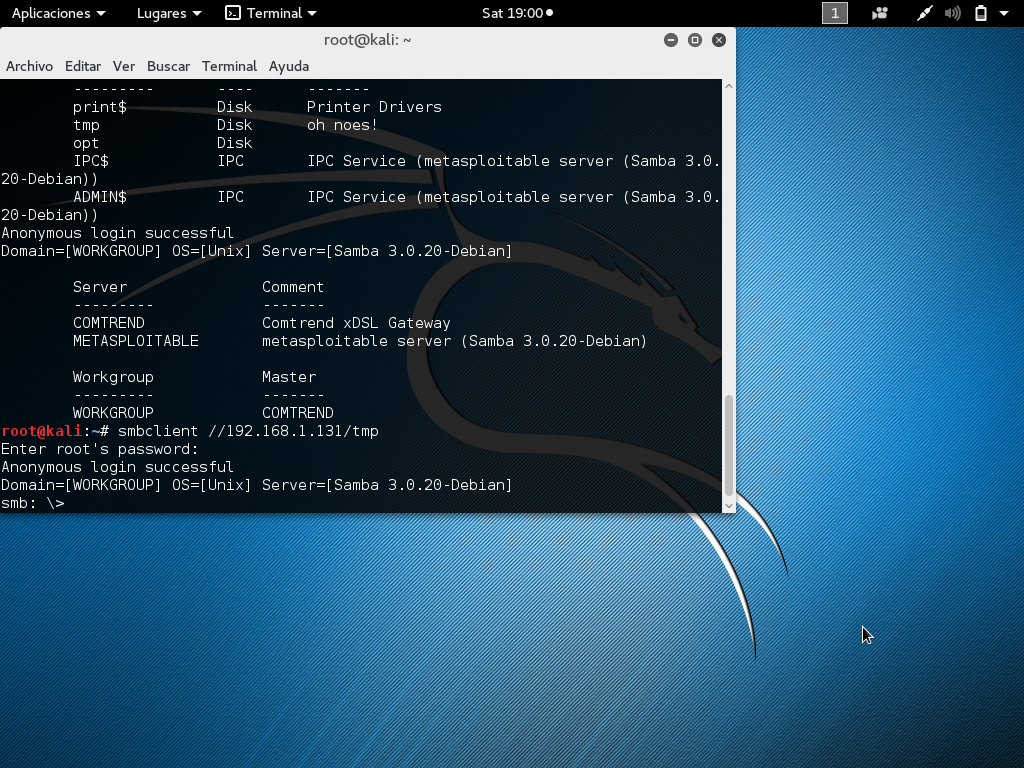This screenshot has height=768, width=1024.
Task: Click the 'print$' share name
Action: point(100,107)
